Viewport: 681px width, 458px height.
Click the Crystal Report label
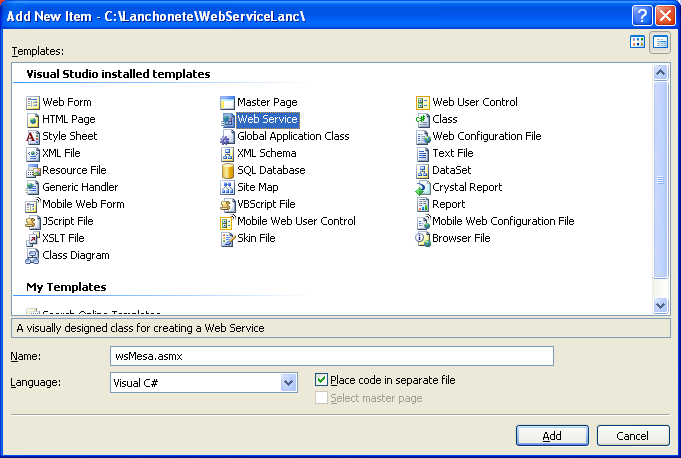tap(467, 187)
